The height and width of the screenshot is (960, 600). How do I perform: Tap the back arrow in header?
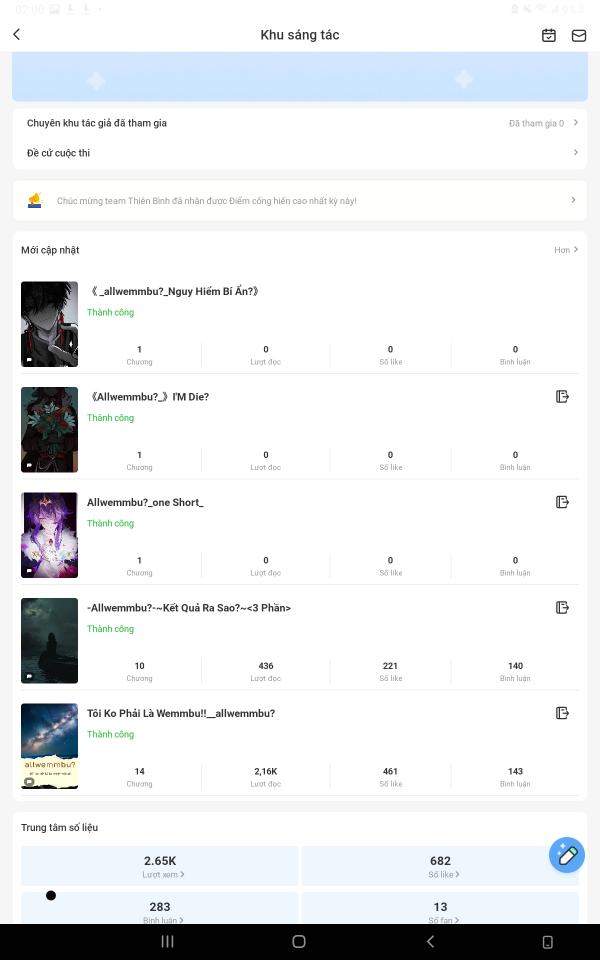point(17,35)
